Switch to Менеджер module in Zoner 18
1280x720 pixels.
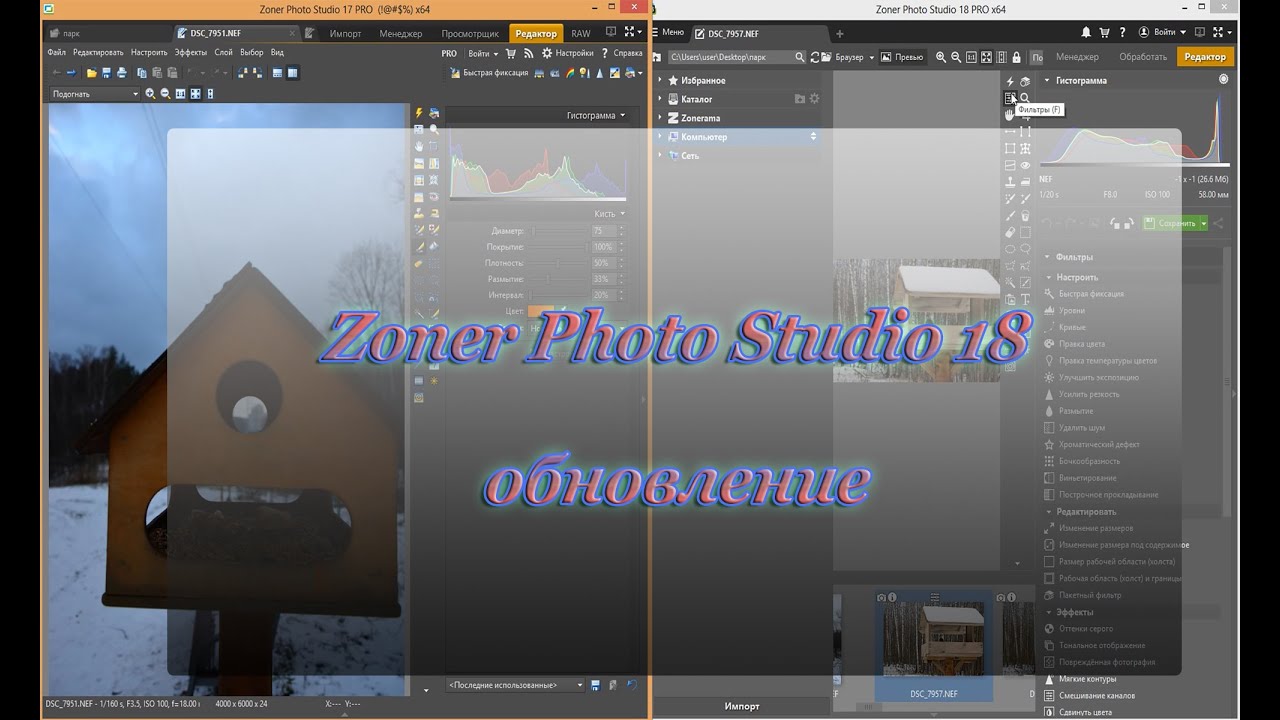[x=1077, y=57]
